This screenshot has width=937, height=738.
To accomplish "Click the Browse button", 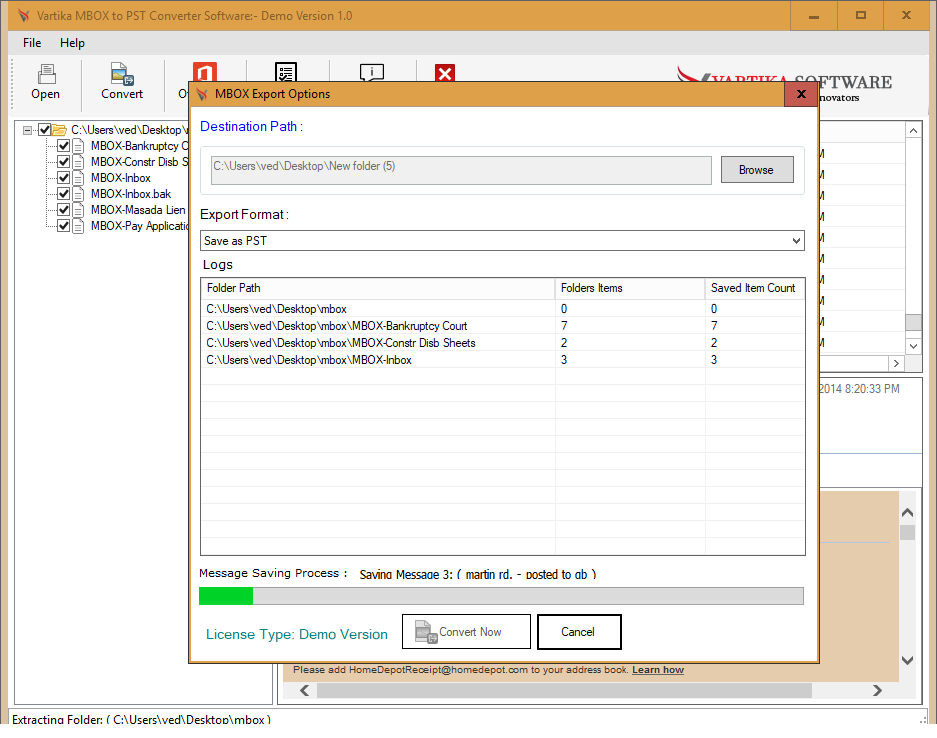I will point(757,170).
